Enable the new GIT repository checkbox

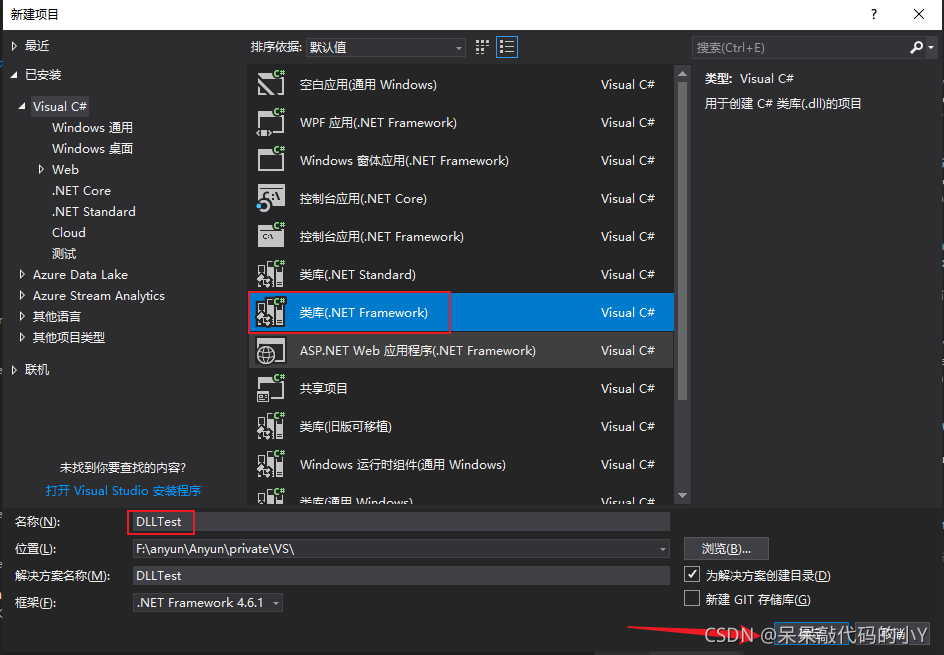click(x=692, y=598)
